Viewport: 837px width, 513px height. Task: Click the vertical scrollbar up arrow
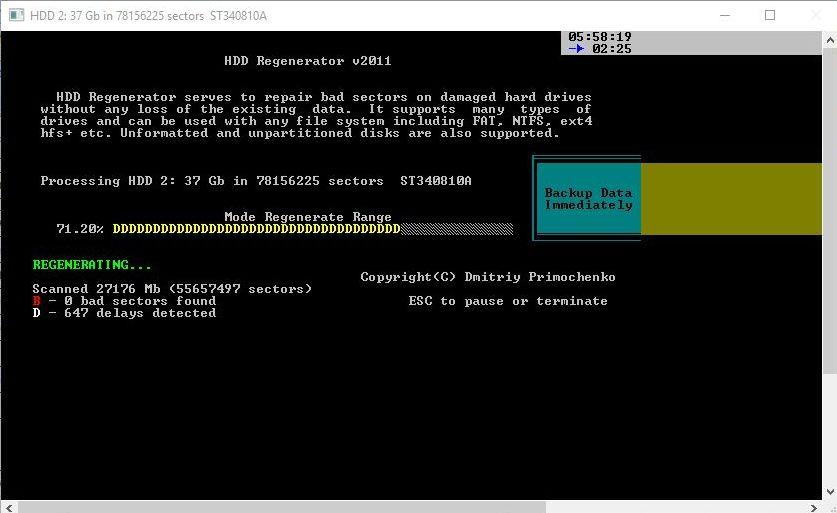click(830, 40)
